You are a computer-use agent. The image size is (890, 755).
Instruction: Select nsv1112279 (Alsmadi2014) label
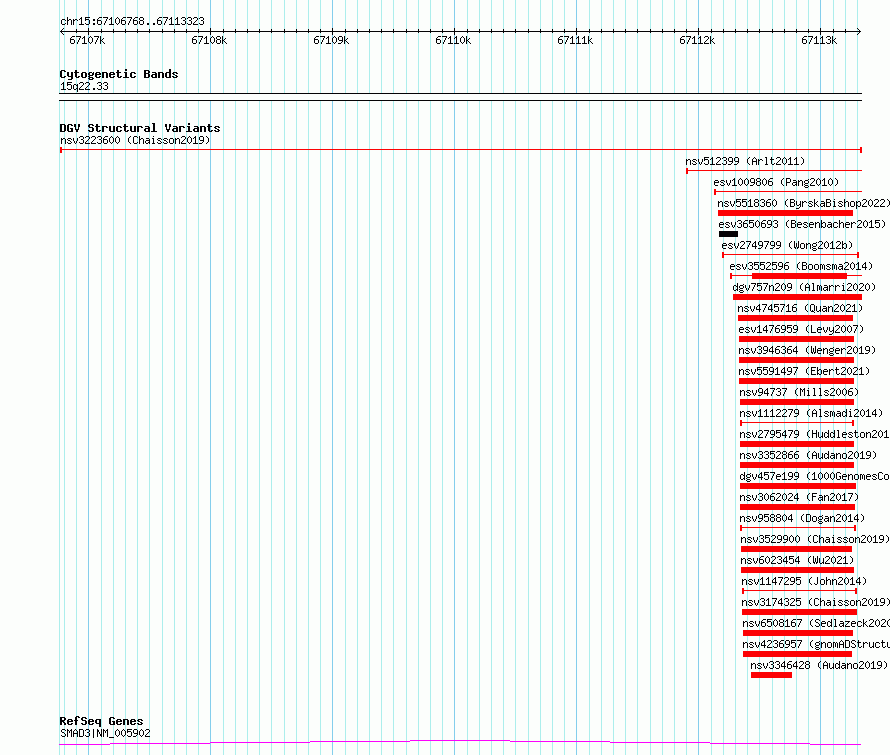click(x=811, y=413)
